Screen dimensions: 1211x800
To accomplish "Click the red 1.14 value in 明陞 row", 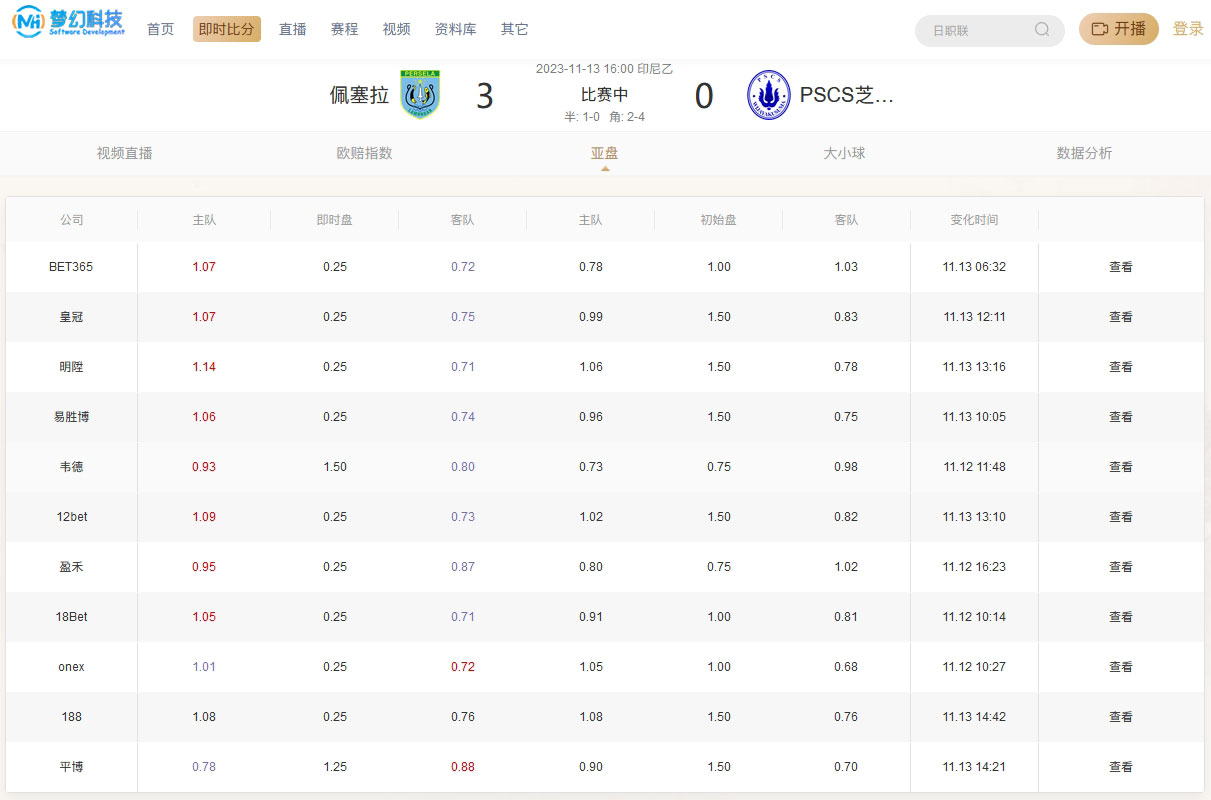I will point(204,367).
